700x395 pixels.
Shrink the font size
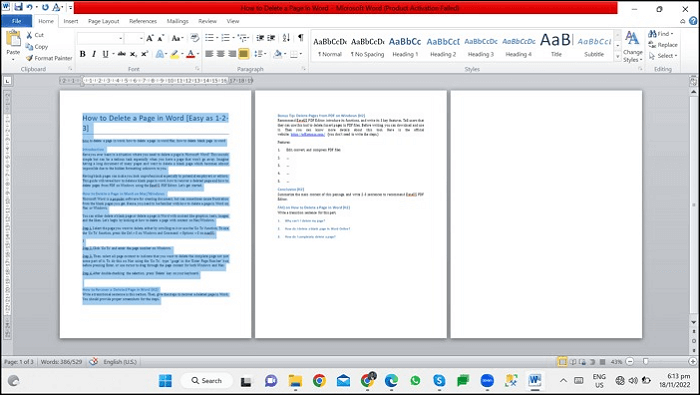click(x=161, y=38)
